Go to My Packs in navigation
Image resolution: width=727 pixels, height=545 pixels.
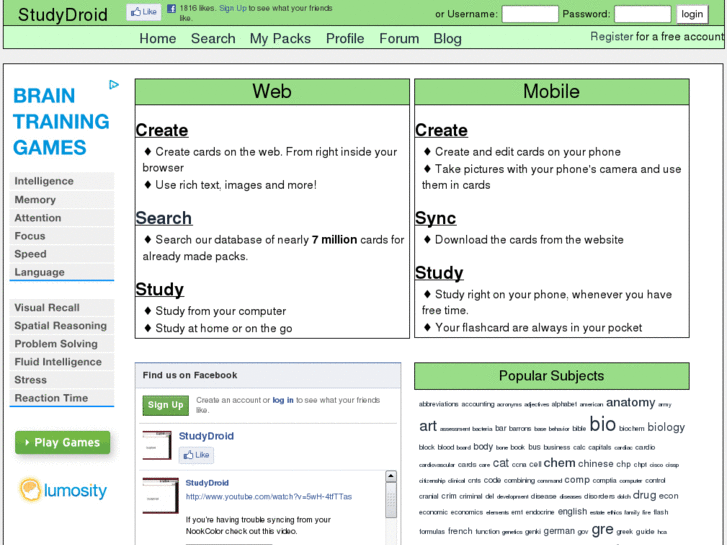point(280,38)
